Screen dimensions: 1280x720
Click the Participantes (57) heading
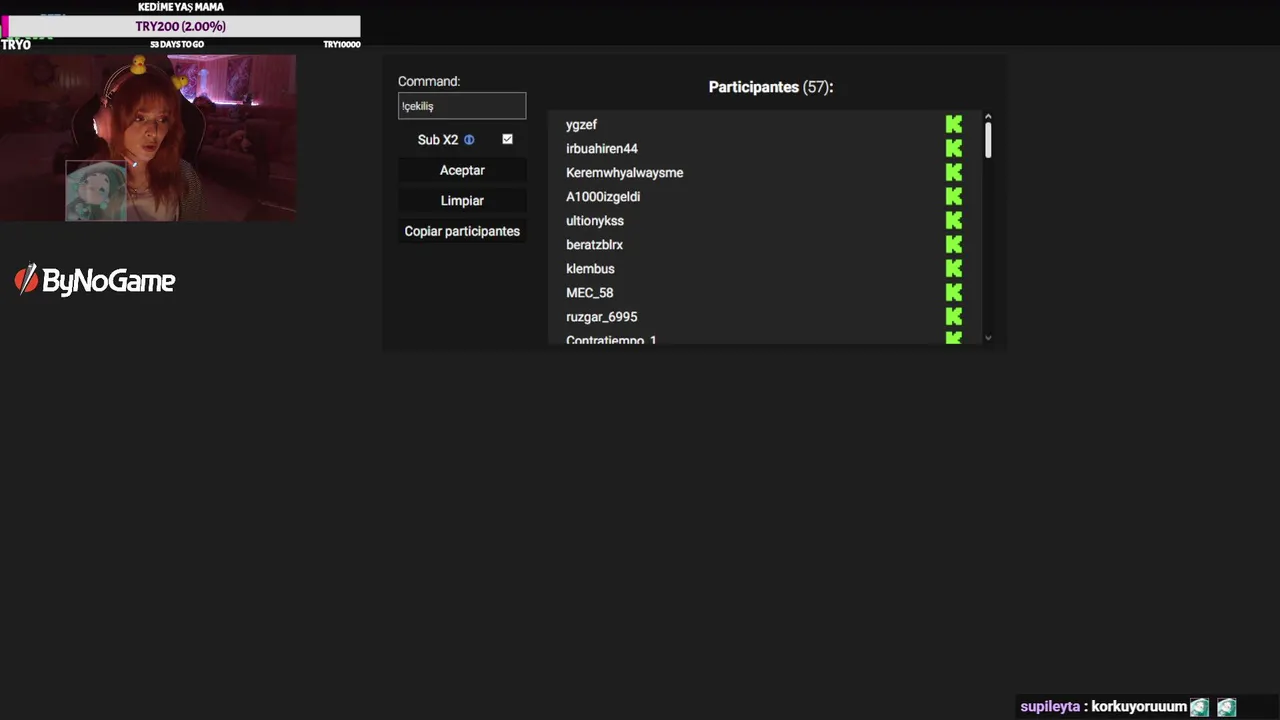[771, 87]
